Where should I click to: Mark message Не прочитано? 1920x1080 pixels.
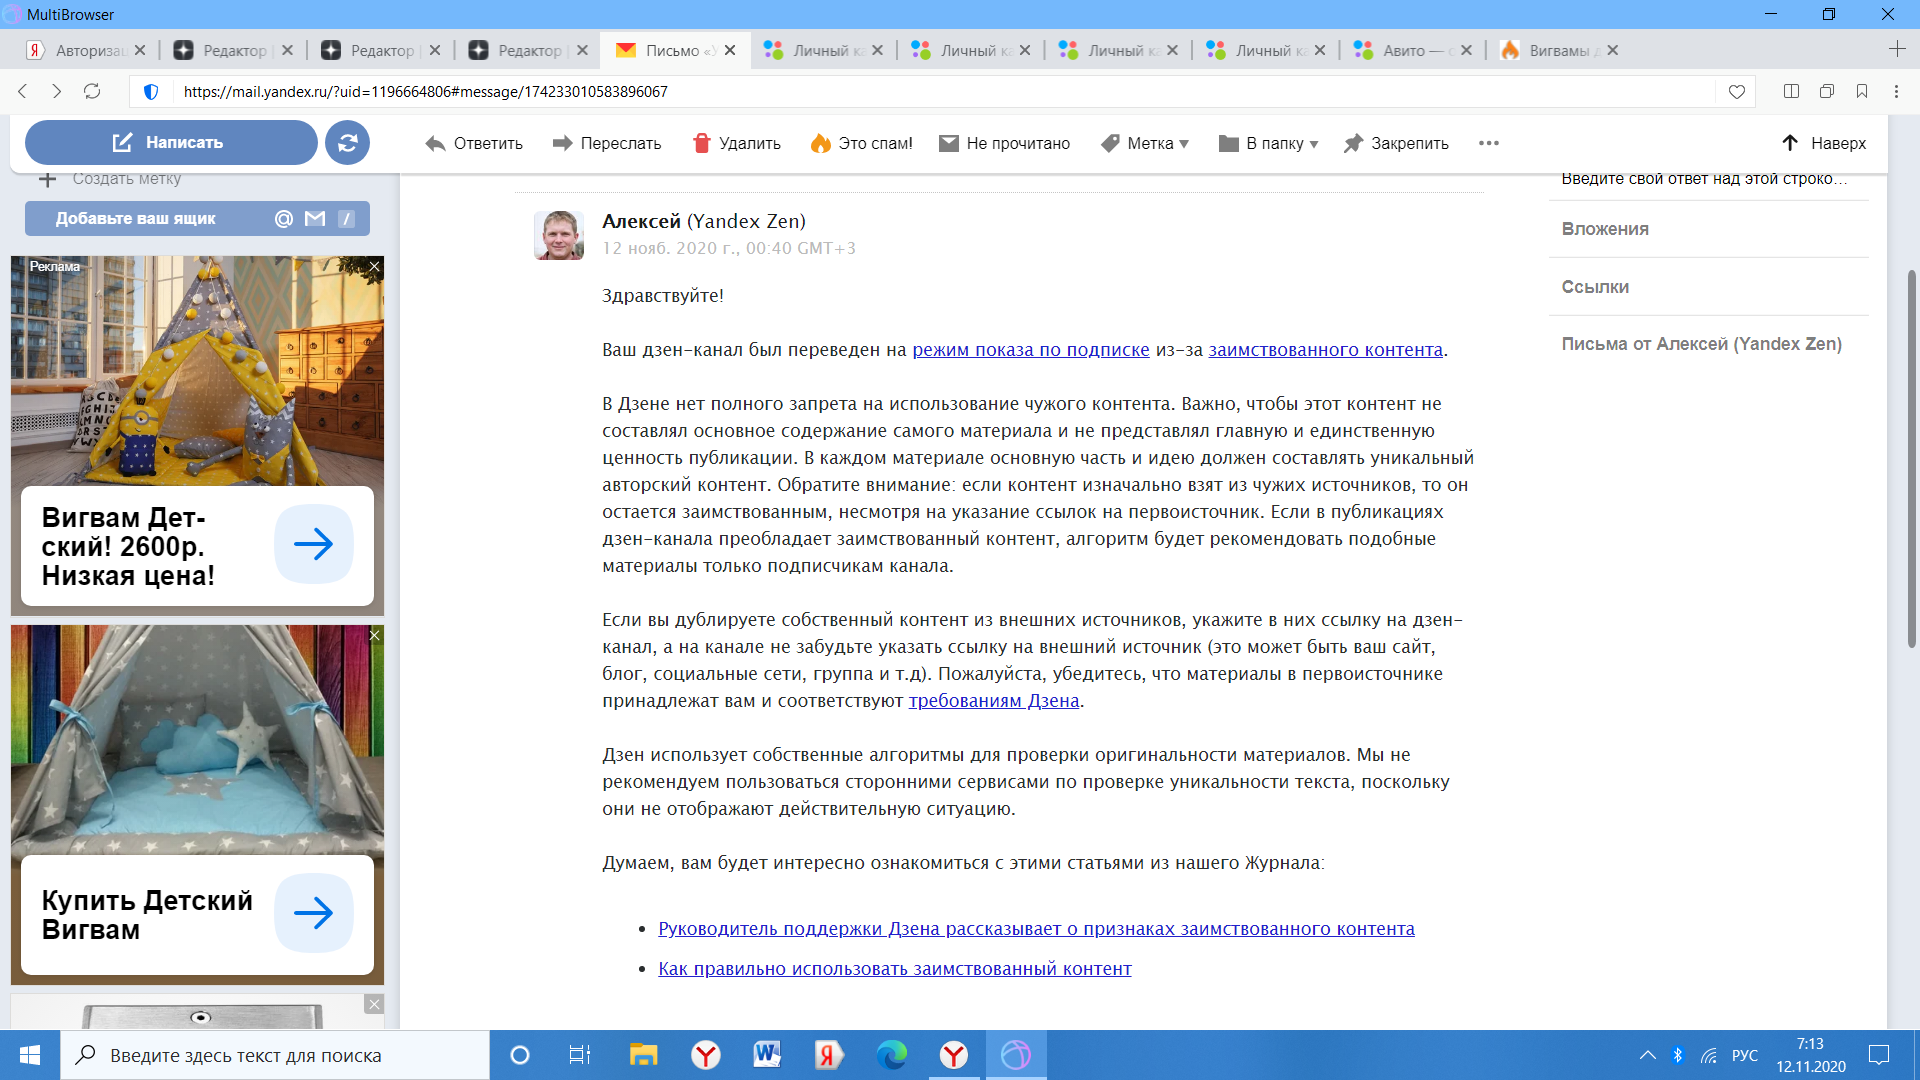[x=1004, y=144]
